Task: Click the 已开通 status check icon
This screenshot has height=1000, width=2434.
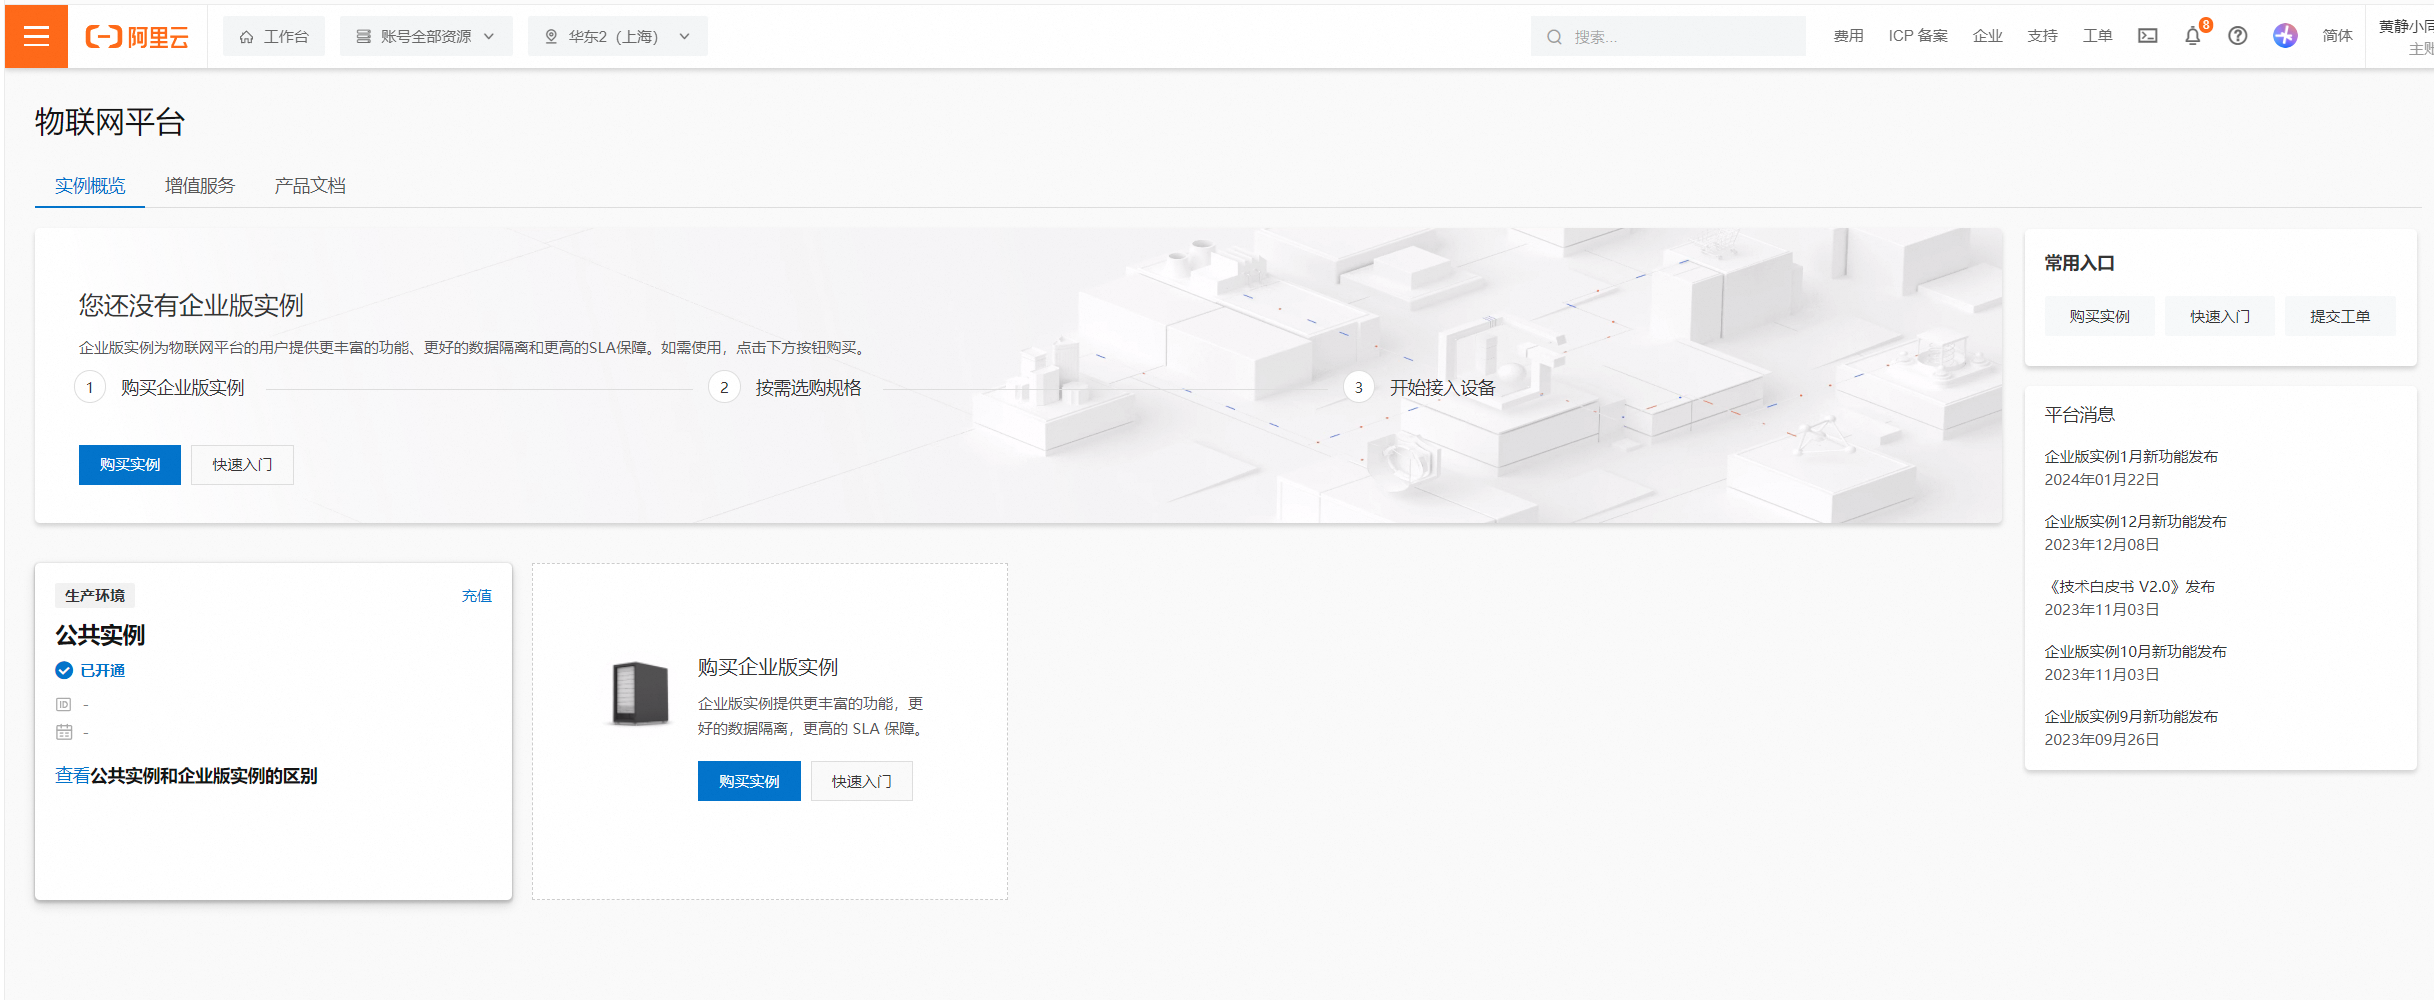Action: pyautogui.click(x=64, y=670)
